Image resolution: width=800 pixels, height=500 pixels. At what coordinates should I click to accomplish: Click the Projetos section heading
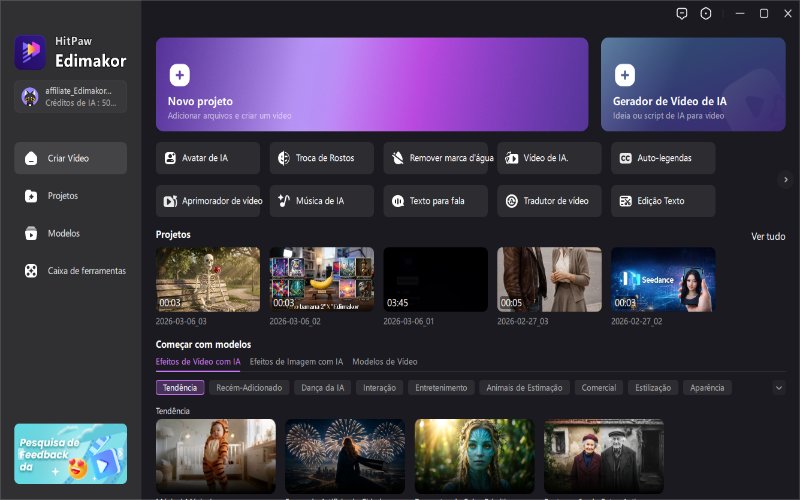[x=173, y=235]
